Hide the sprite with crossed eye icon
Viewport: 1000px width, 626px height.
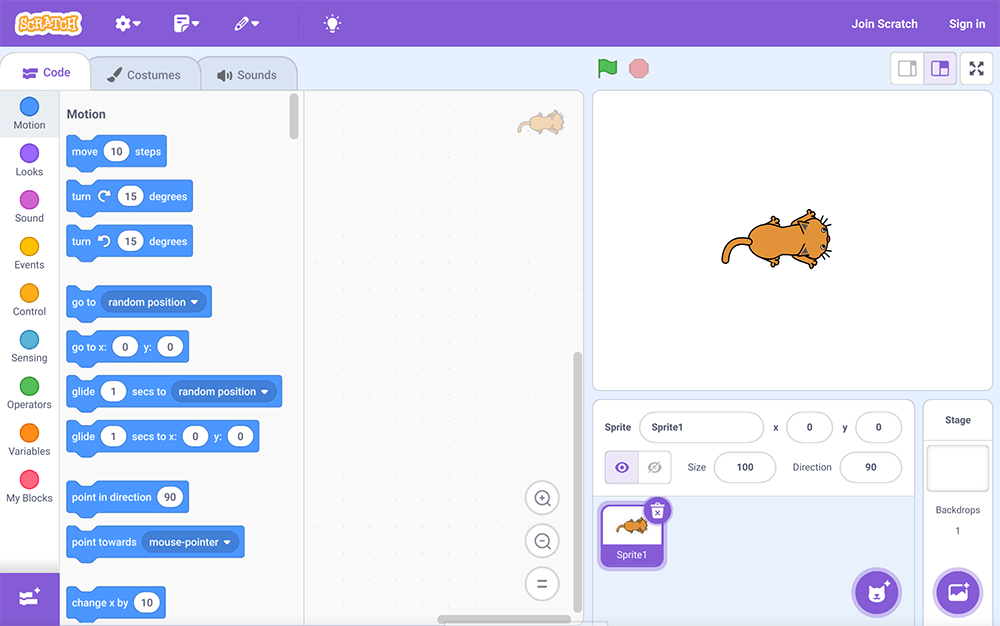click(654, 467)
